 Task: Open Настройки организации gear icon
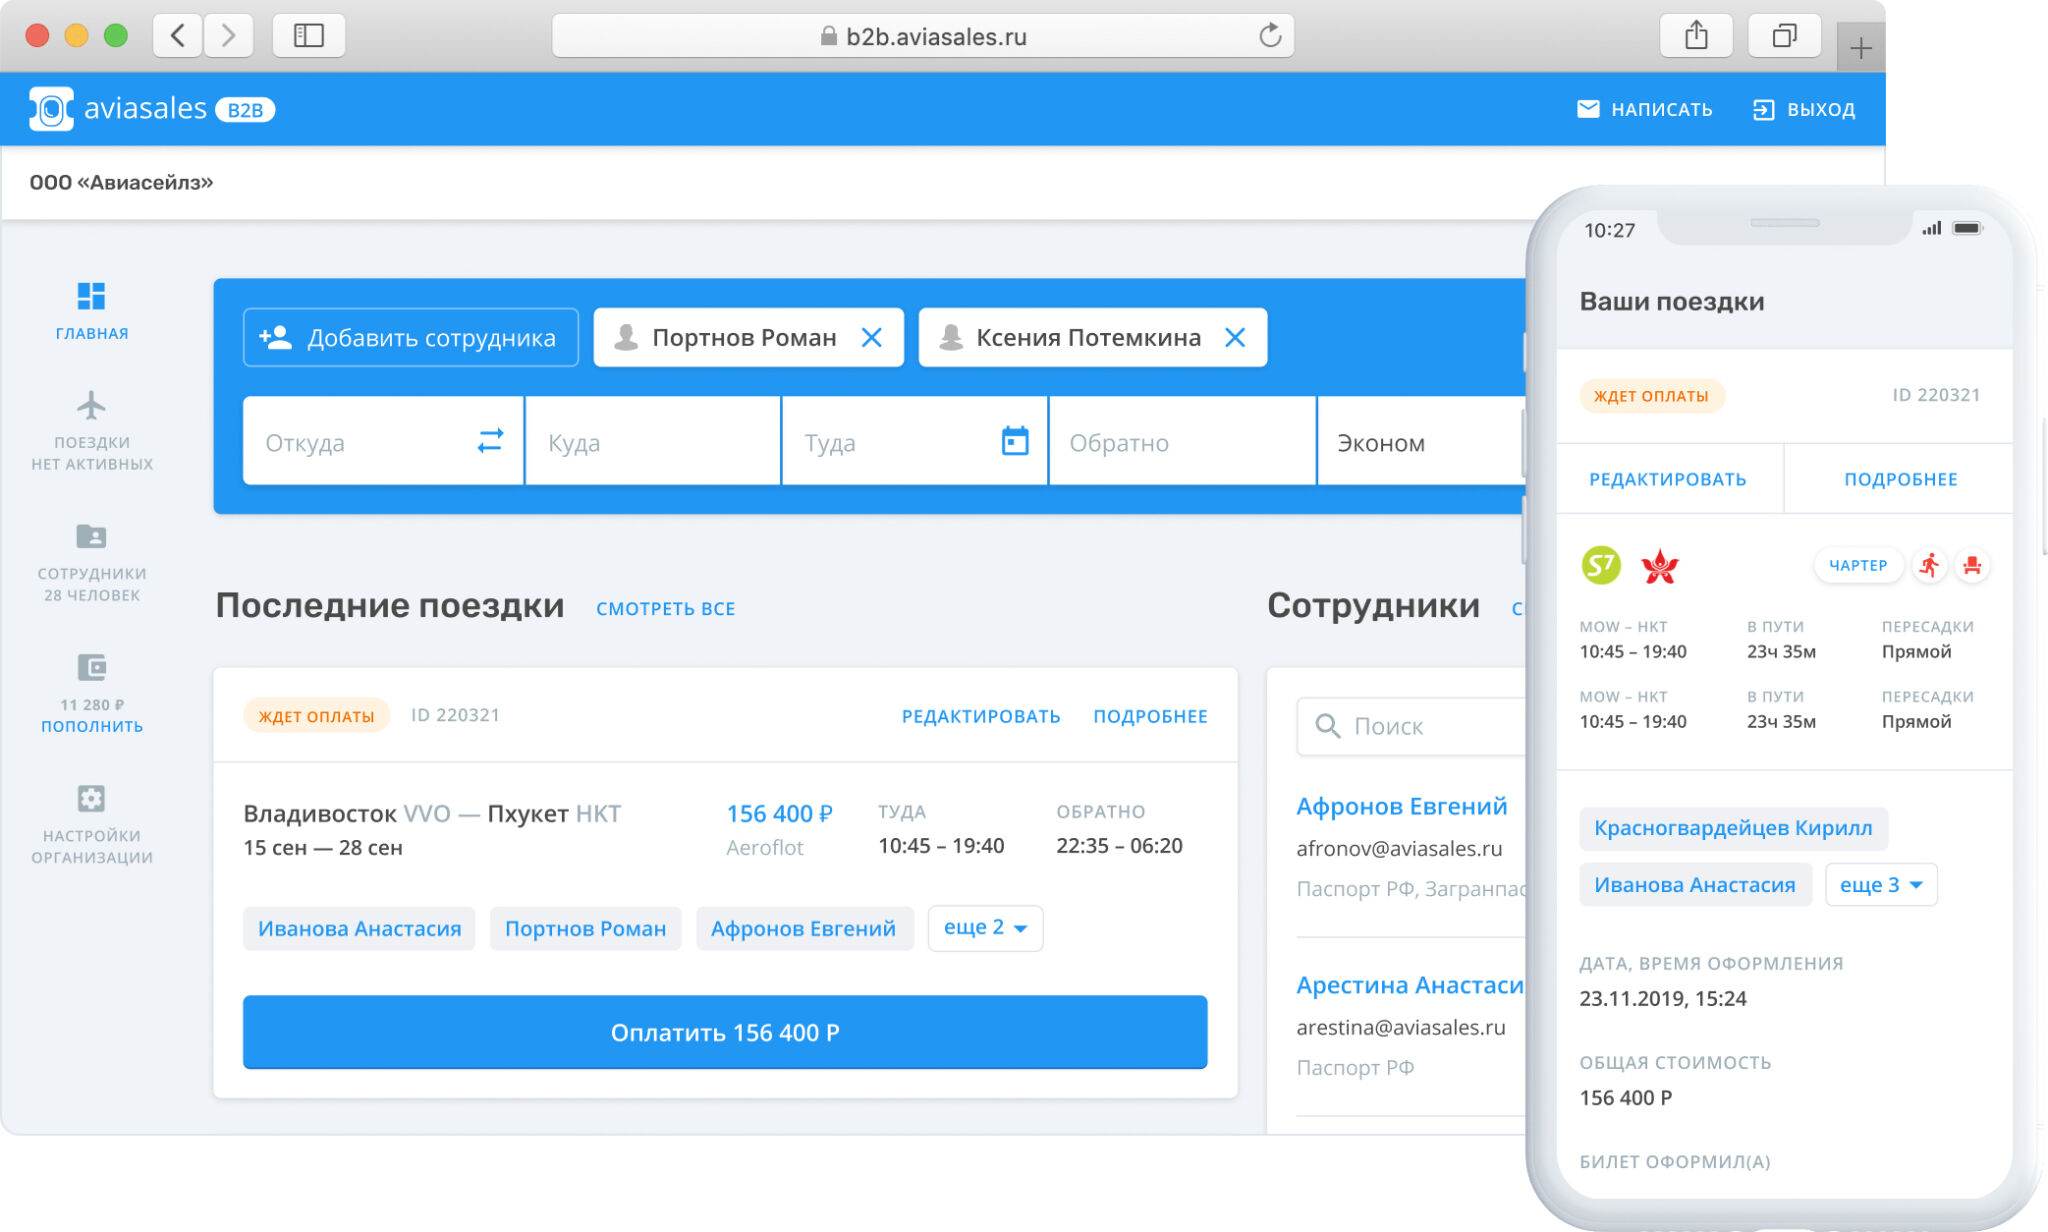pyautogui.click(x=91, y=798)
